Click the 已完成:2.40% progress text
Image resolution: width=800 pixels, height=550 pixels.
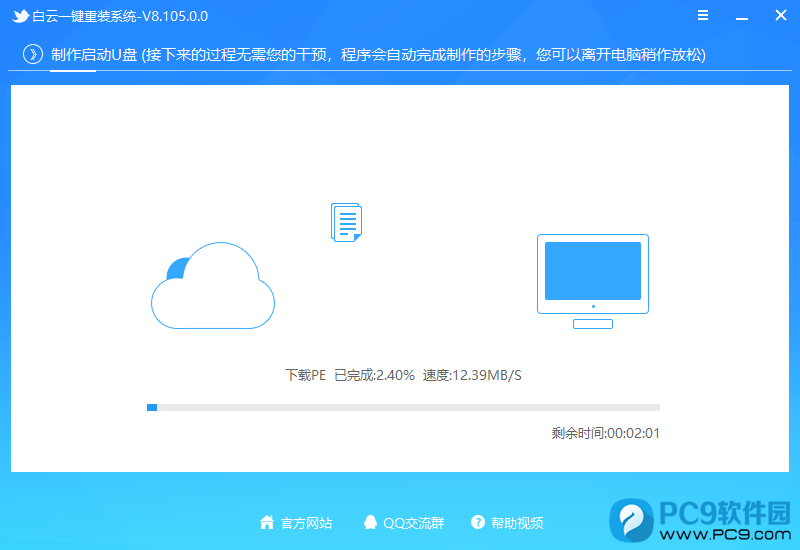(x=374, y=376)
